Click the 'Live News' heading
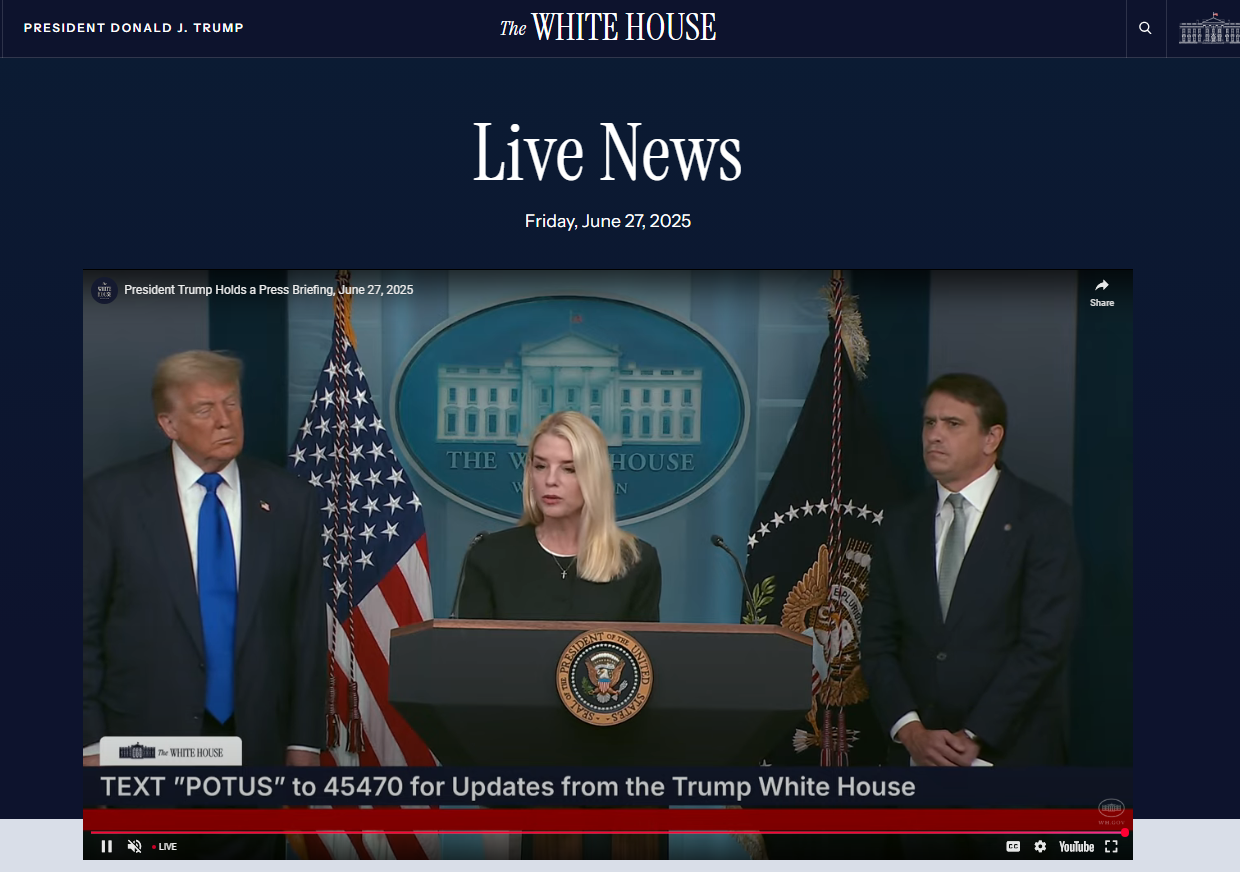 click(608, 153)
